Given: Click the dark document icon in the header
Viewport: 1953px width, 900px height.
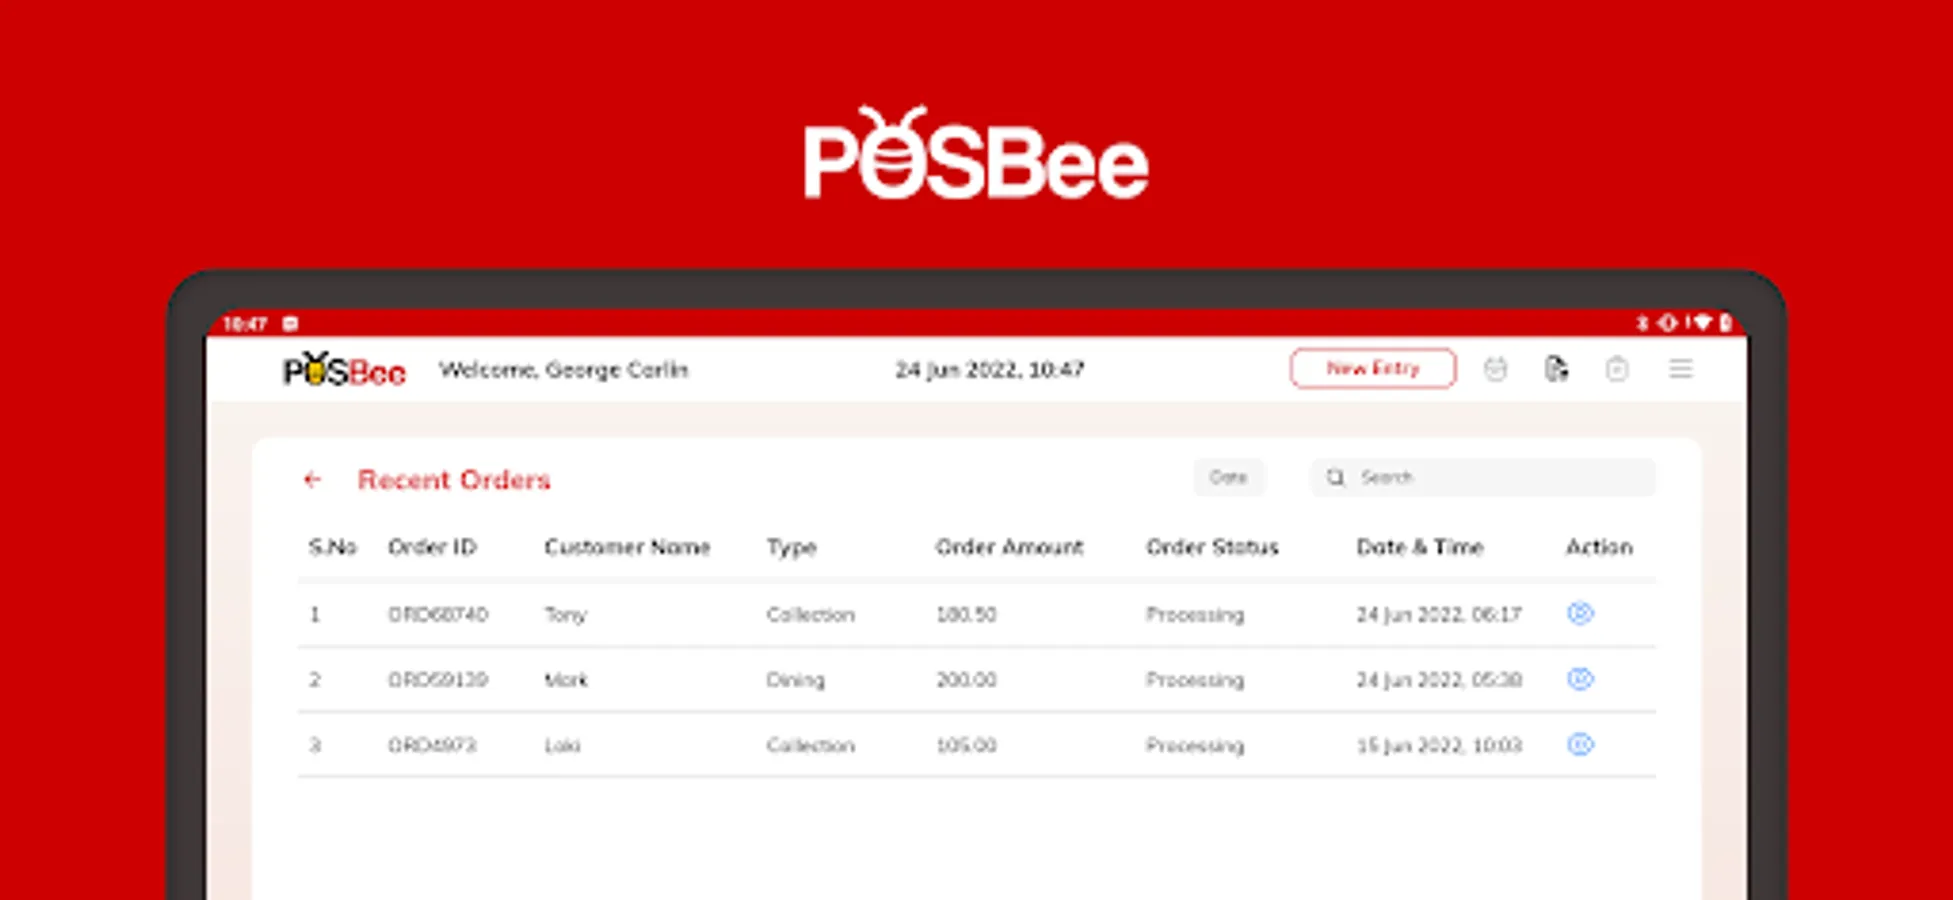Looking at the screenshot, I should pyautogui.click(x=1556, y=369).
